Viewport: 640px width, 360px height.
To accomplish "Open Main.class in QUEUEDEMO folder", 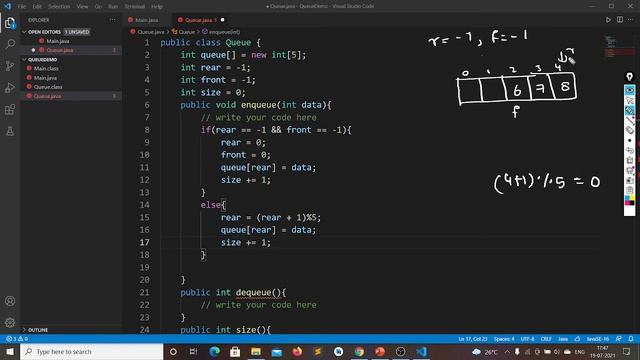I will coord(46,68).
